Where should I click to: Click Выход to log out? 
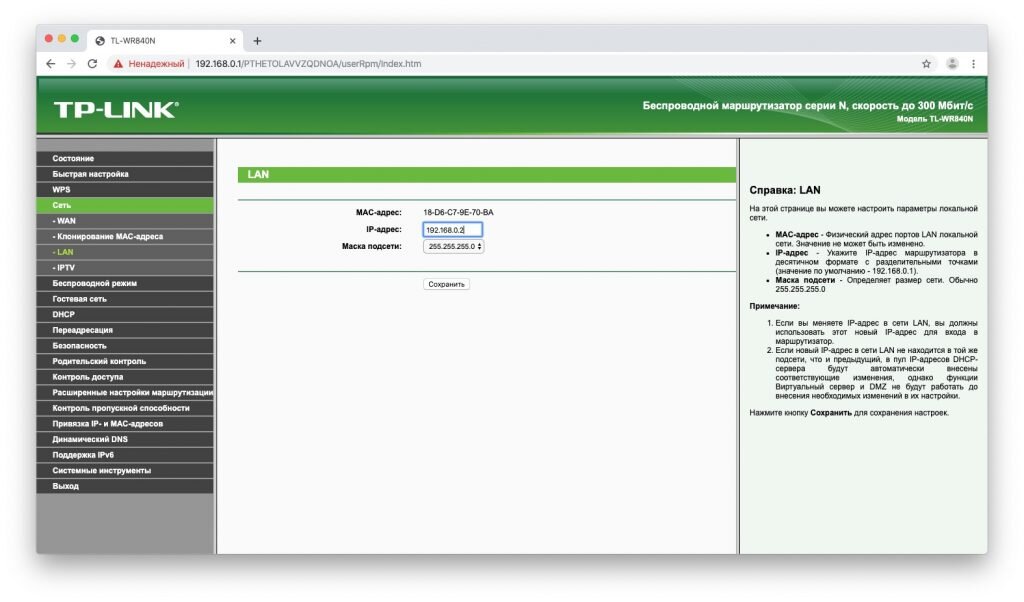click(125, 486)
